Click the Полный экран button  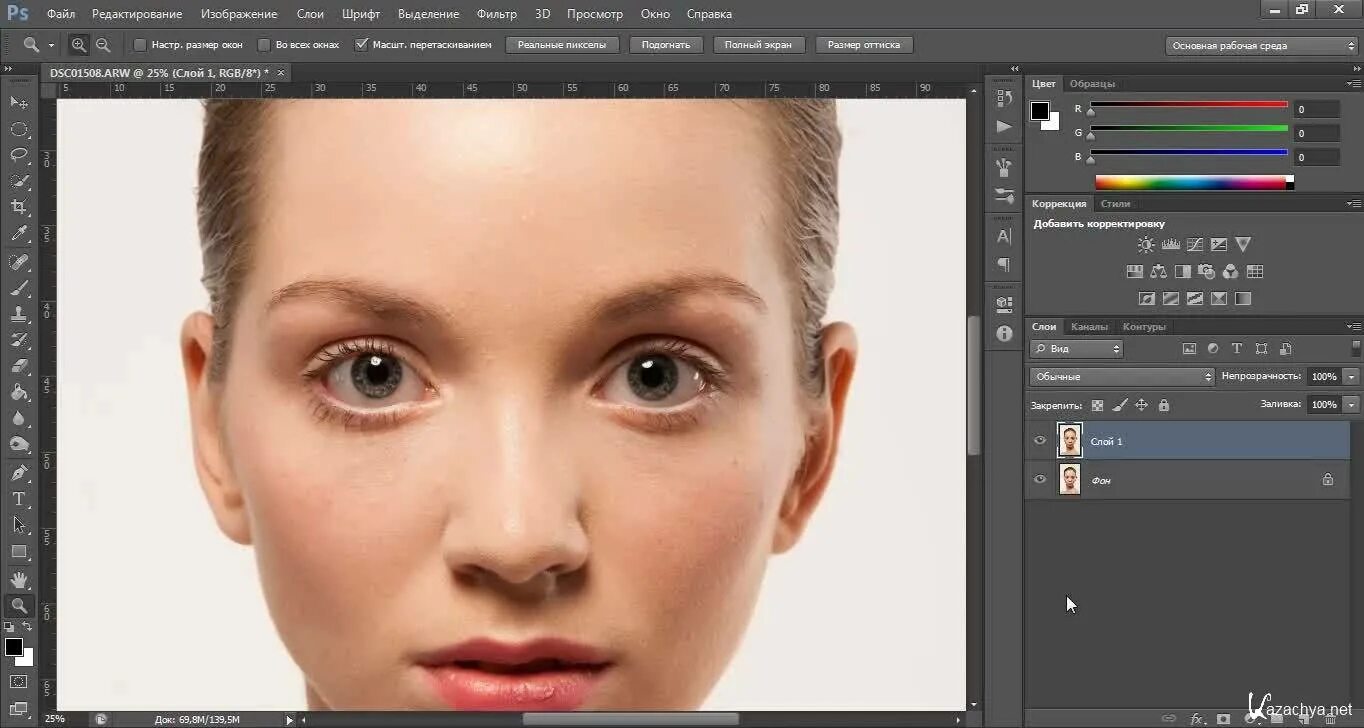[x=758, y=45]
